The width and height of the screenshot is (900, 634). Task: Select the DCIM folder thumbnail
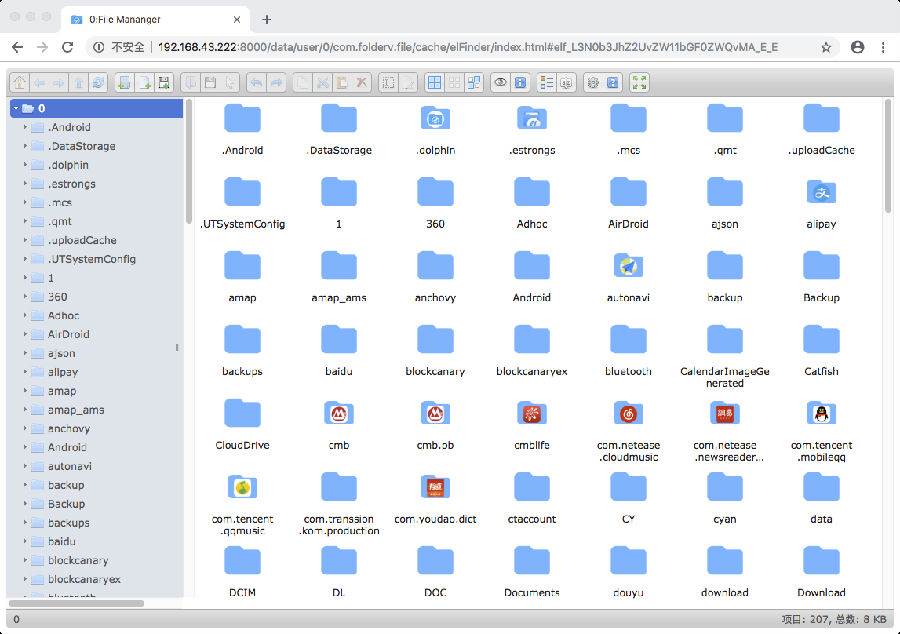coord(242,561)
